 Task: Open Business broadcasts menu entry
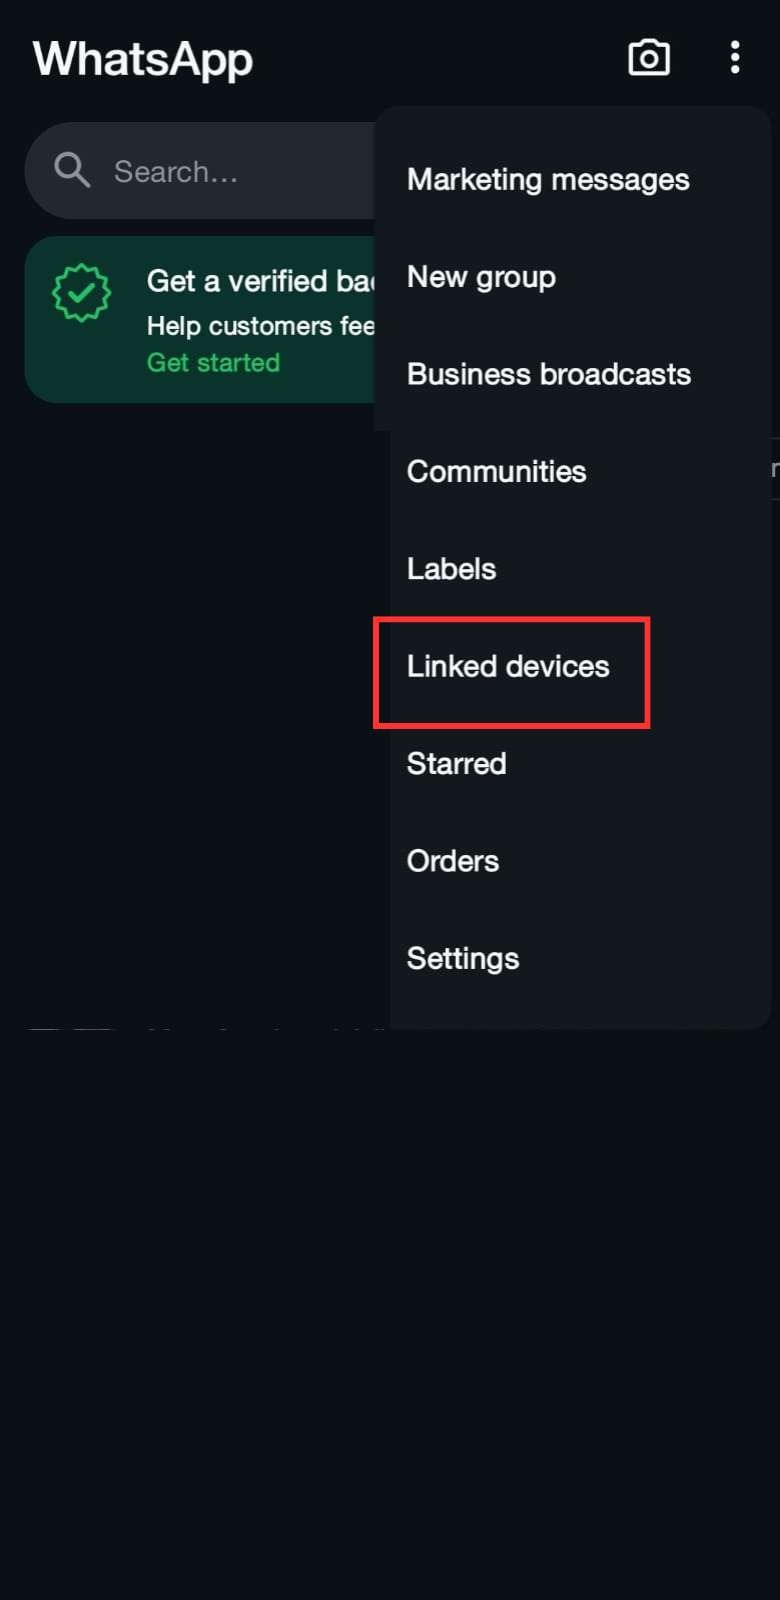click(549, 374)
